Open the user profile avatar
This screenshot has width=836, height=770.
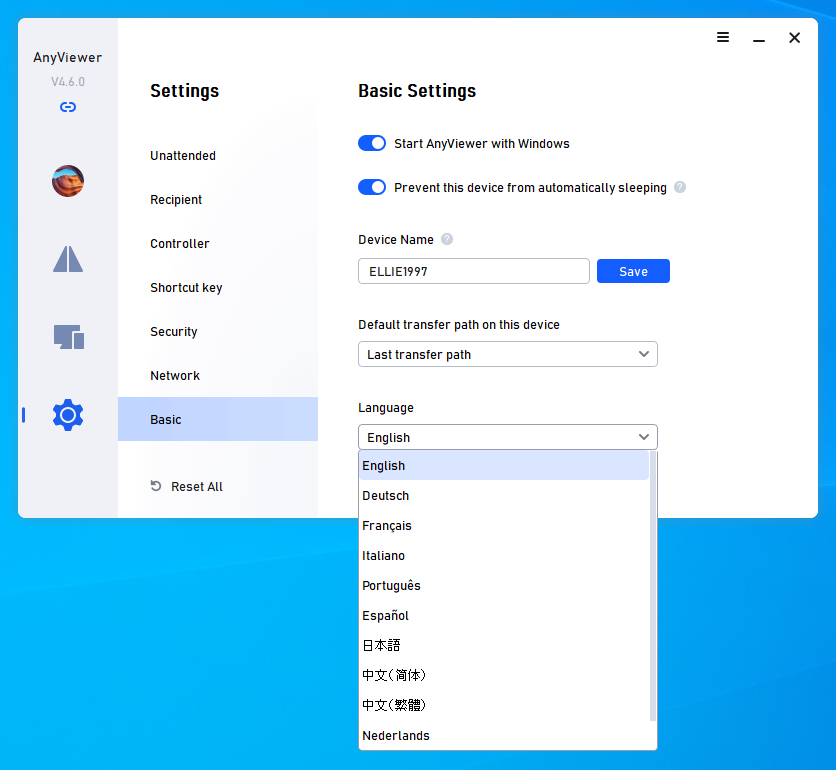click(x=68, y=181)
